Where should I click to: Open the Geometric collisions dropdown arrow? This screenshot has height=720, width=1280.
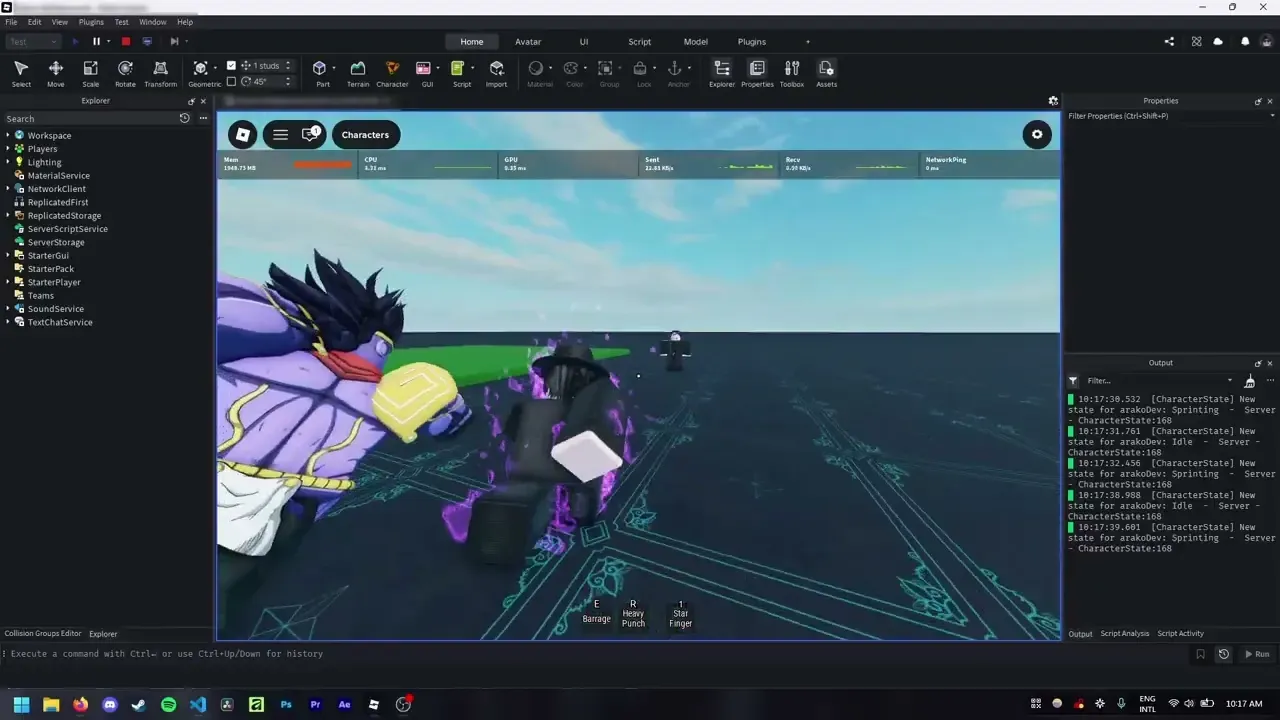(x=215, y=68)
